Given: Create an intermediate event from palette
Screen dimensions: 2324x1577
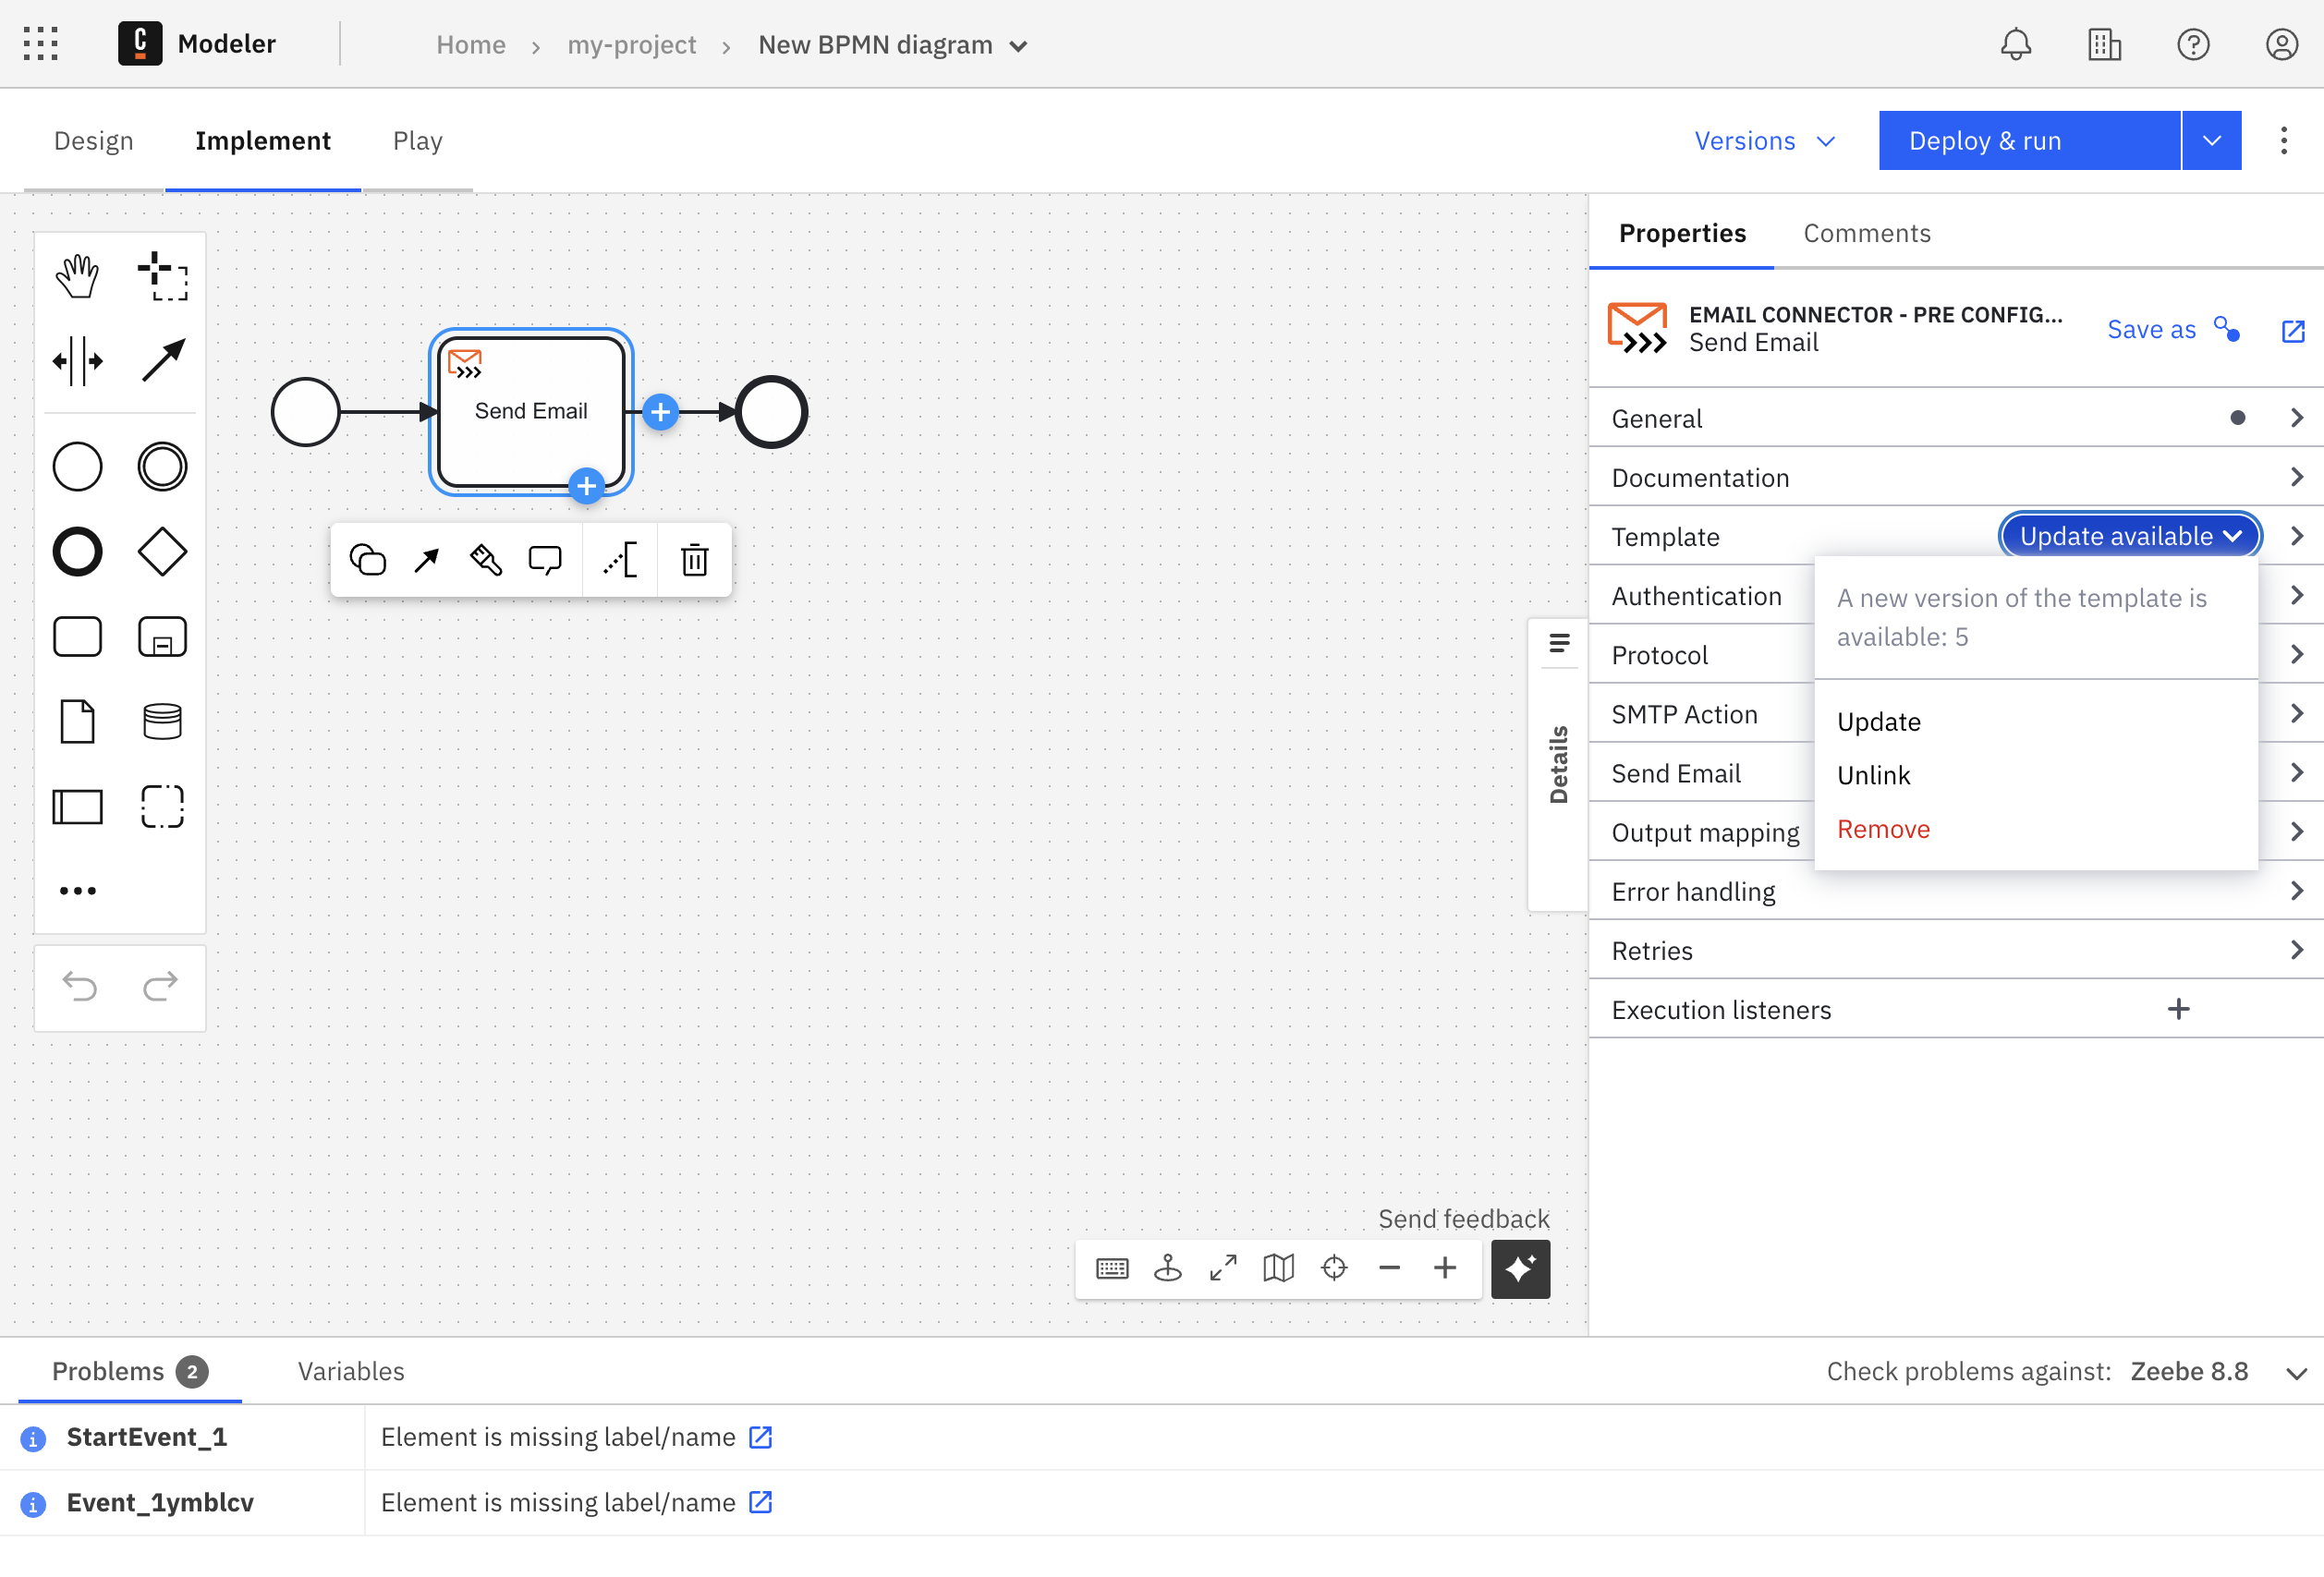Looking at the screenshot, I should [x=162, y=467].
